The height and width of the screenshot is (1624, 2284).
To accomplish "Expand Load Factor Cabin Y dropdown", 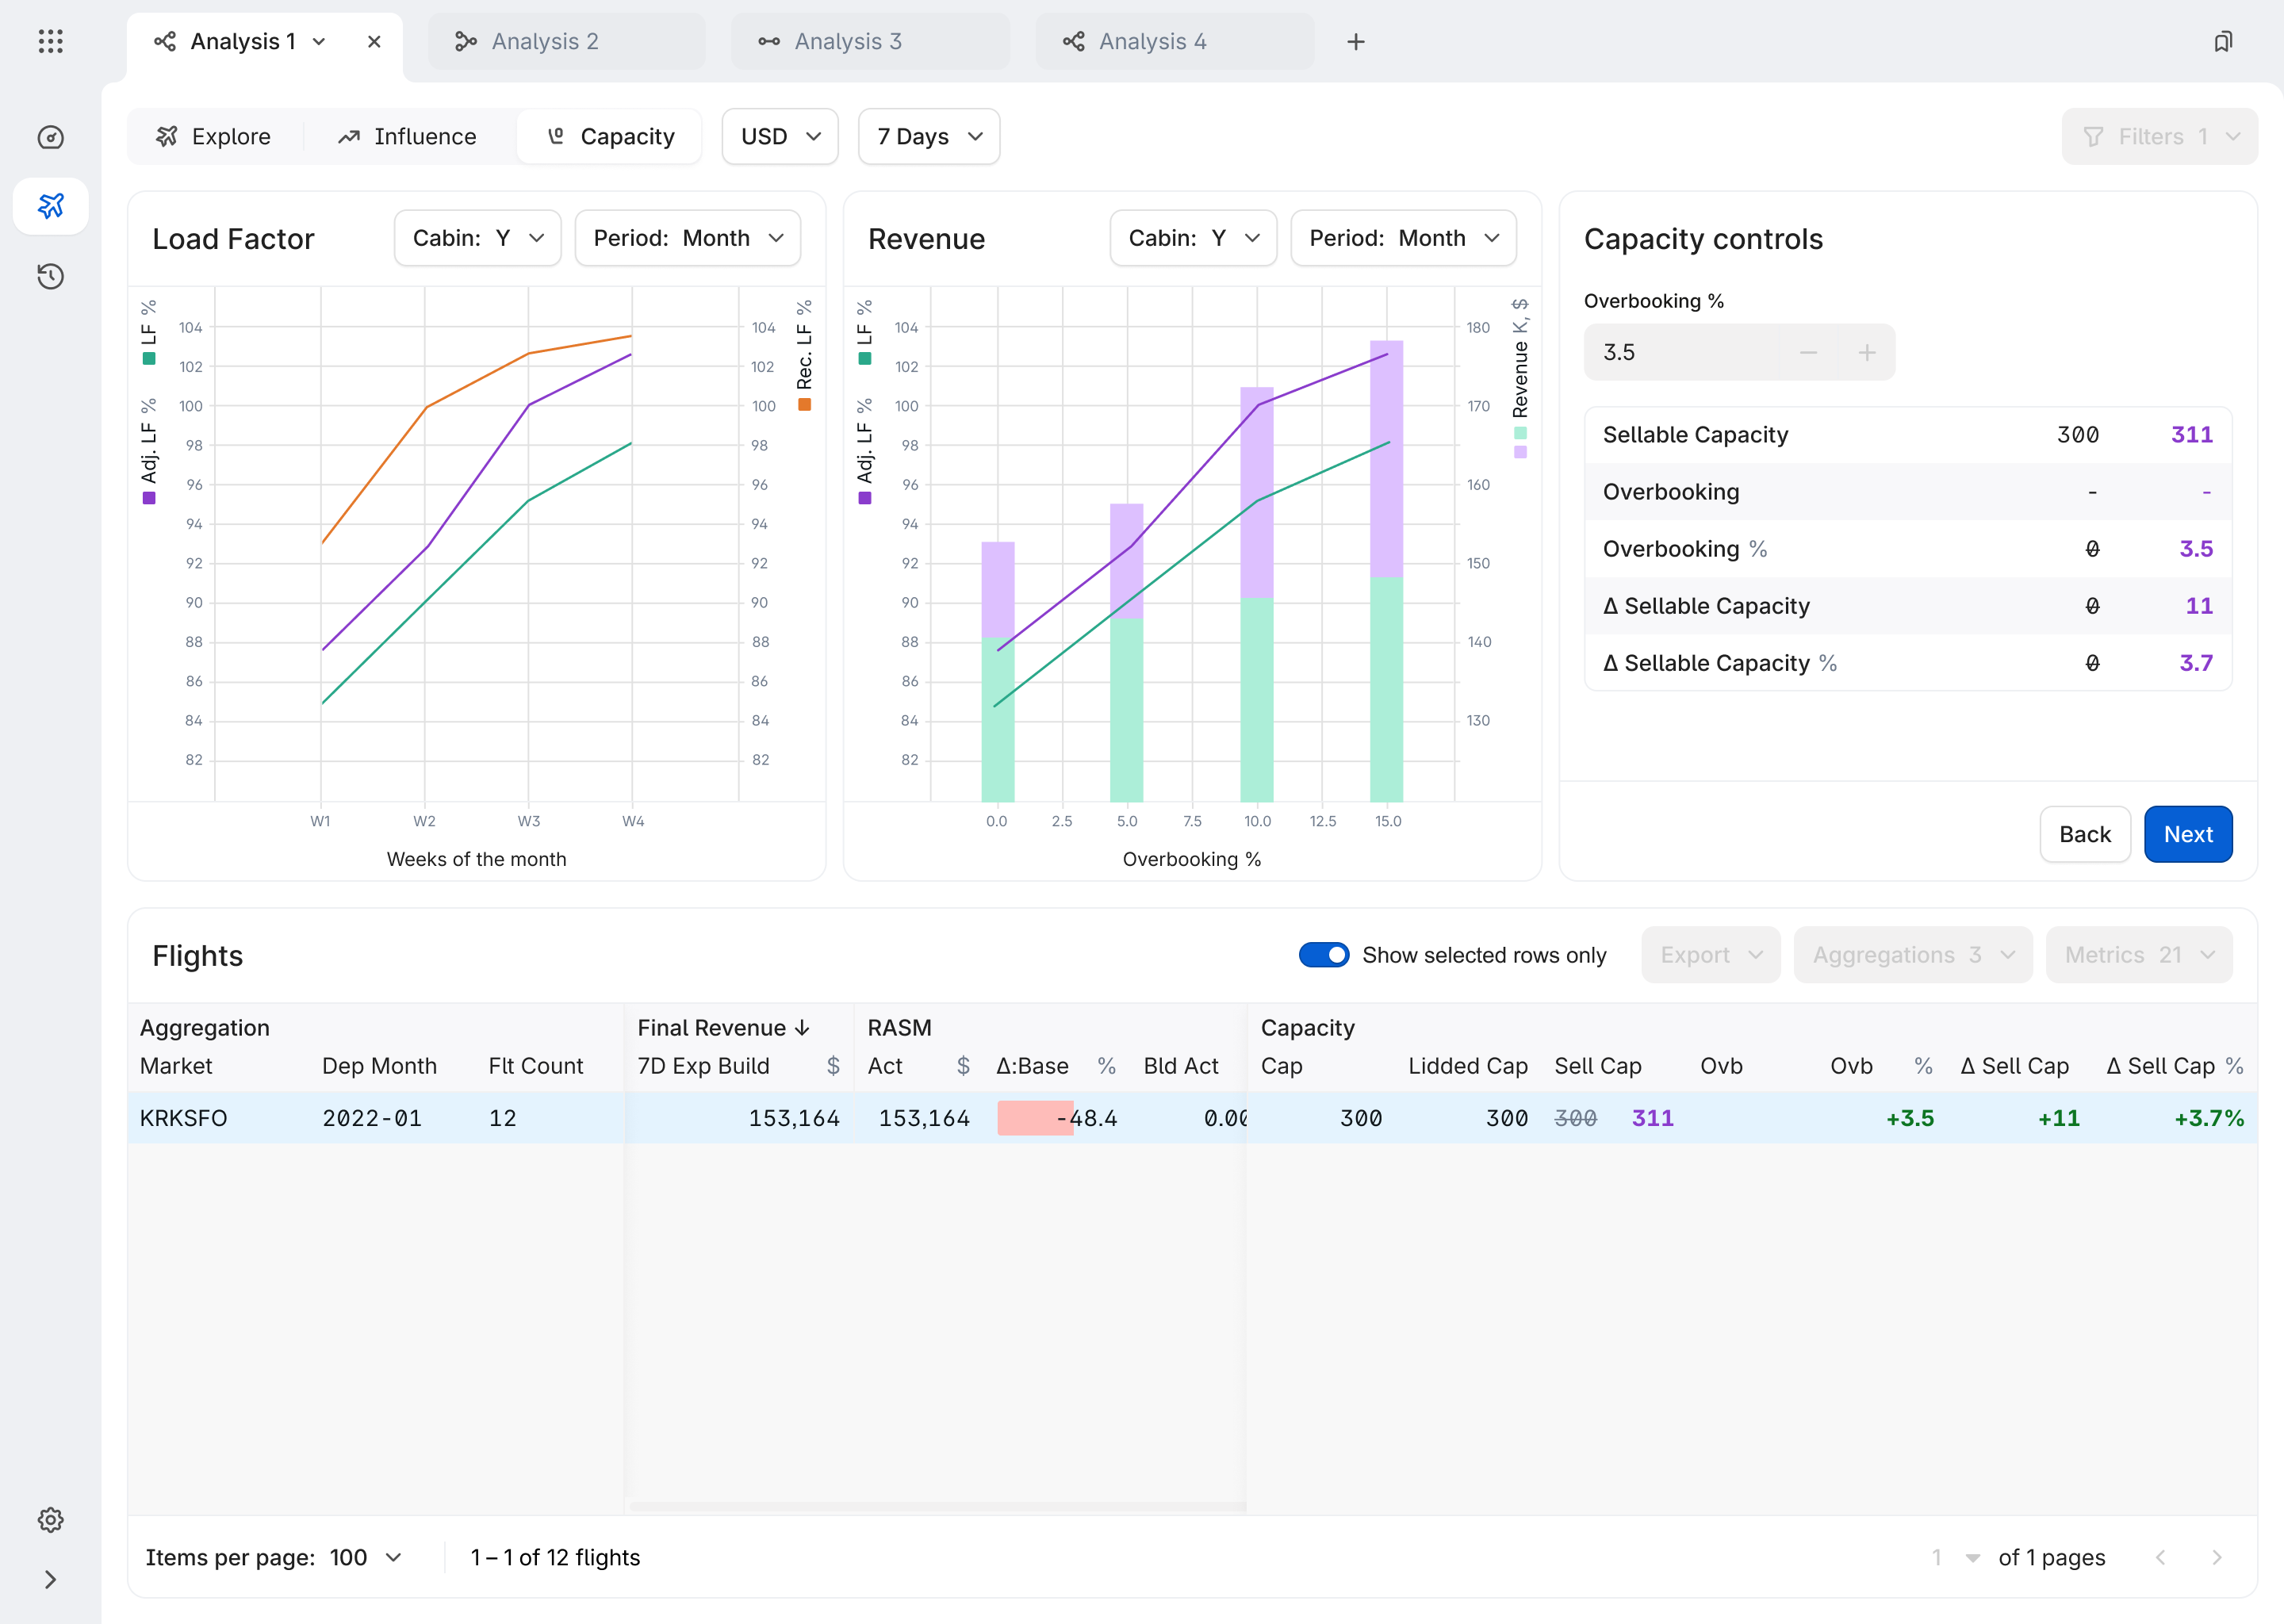I will tap(477, 238).
